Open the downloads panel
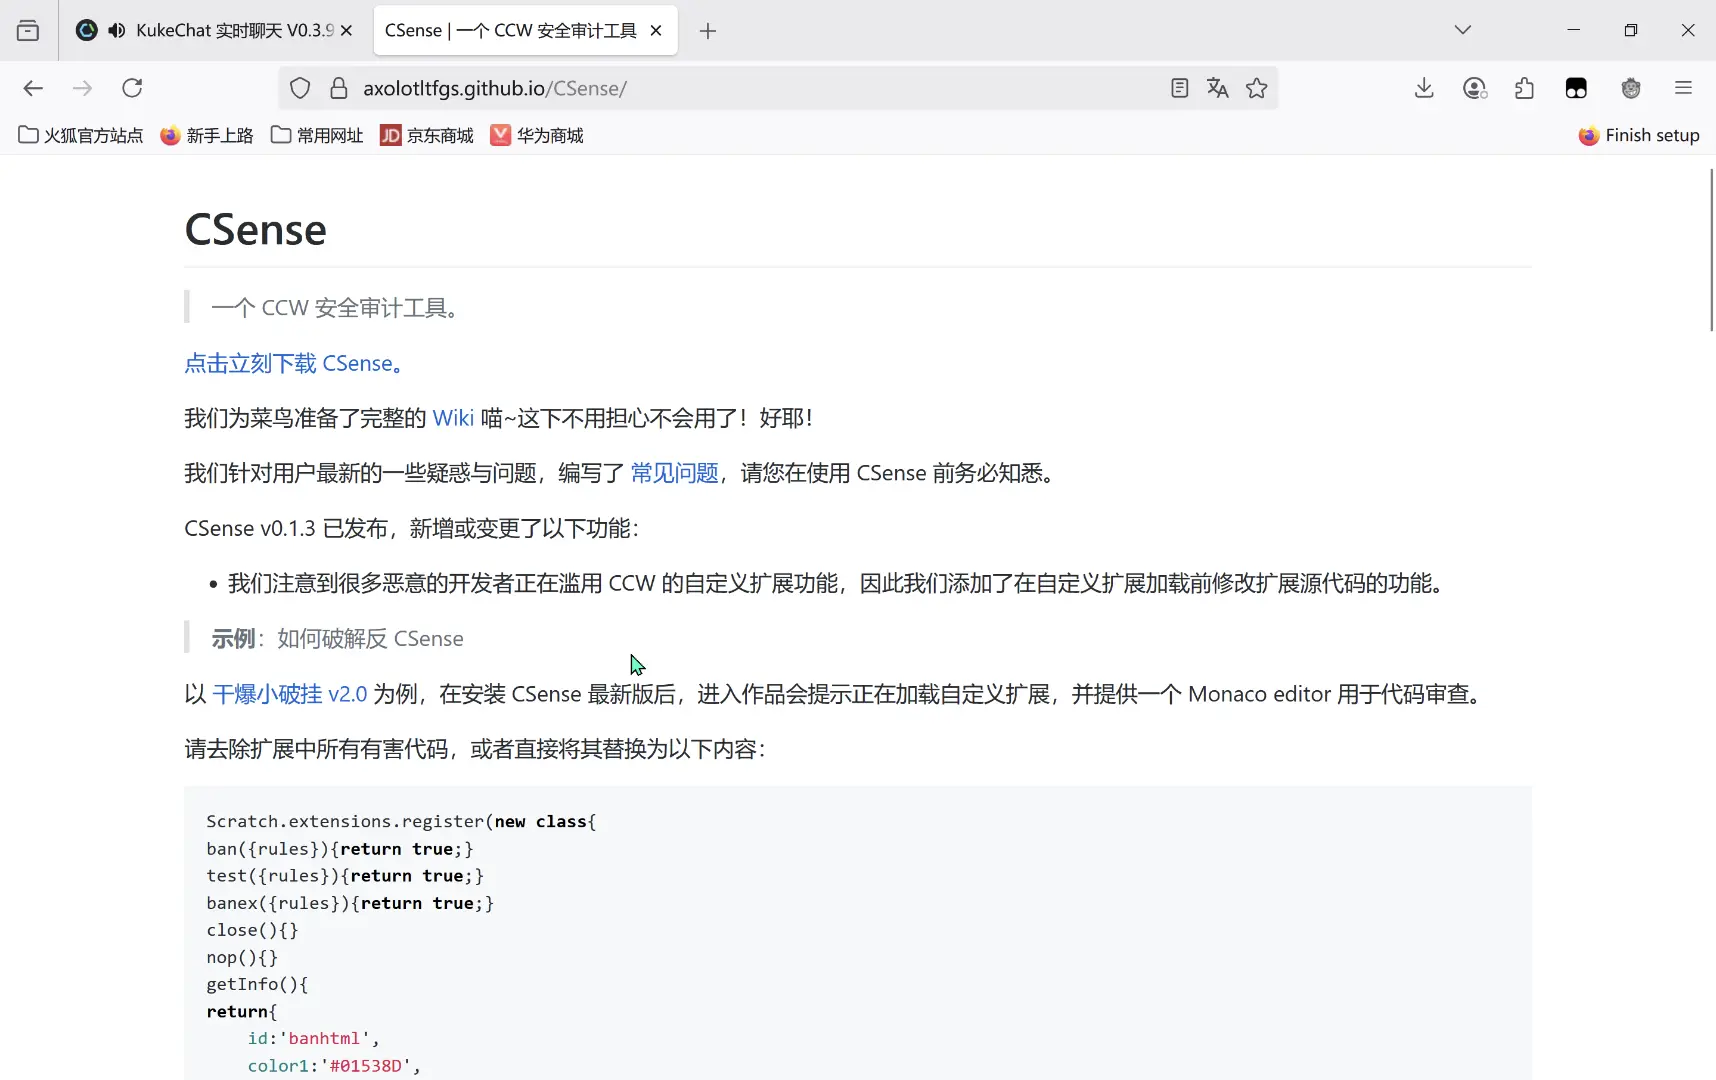 (x=1424, y=88)
